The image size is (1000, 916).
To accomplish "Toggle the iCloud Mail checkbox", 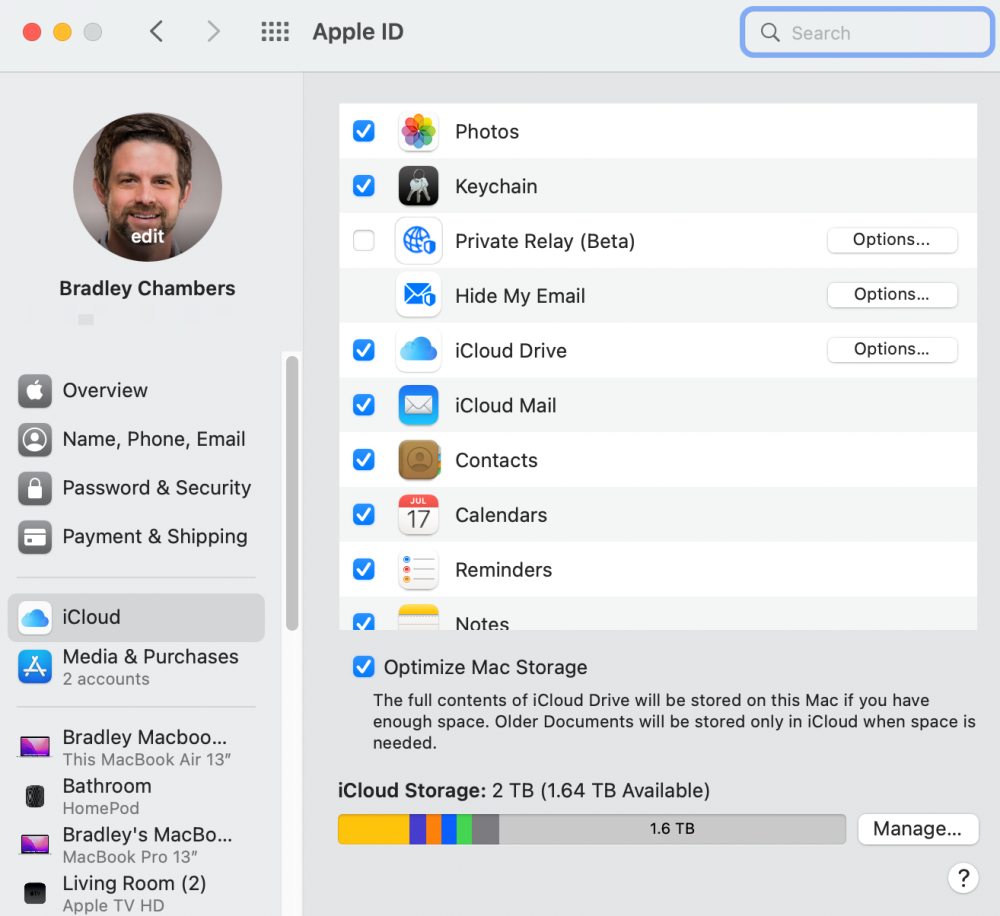I will point(364,405).
